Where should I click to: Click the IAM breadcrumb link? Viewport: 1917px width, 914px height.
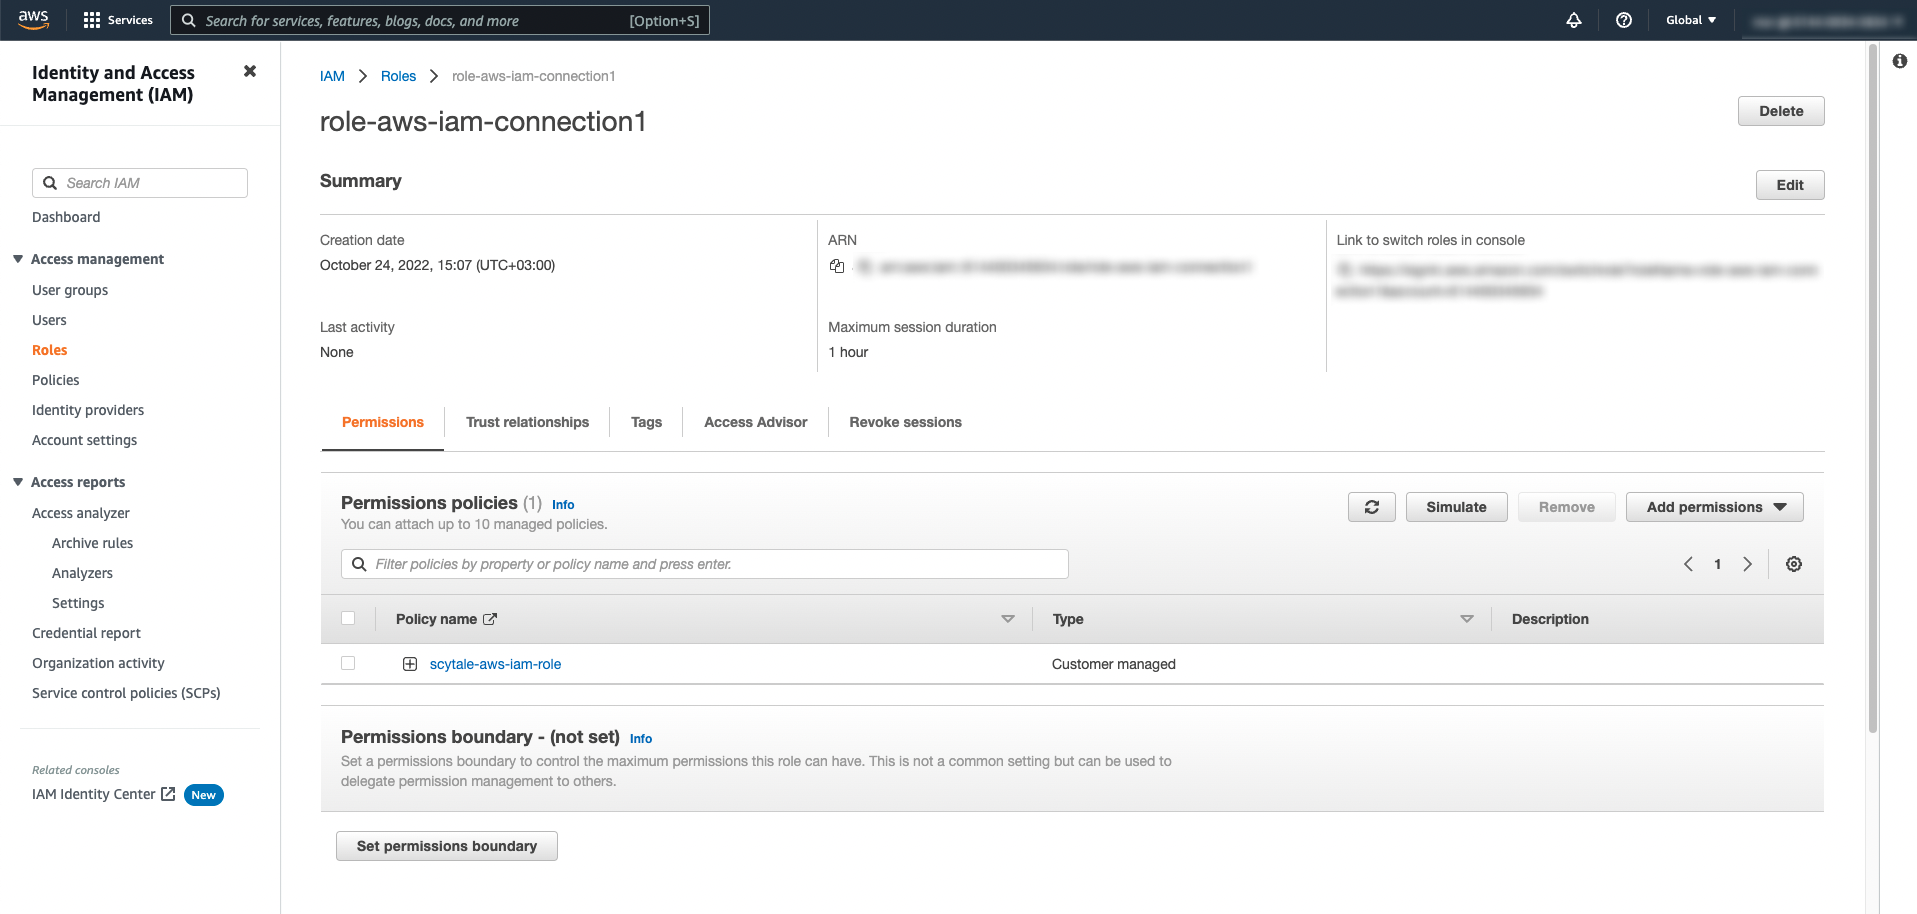tap(332, 76)
